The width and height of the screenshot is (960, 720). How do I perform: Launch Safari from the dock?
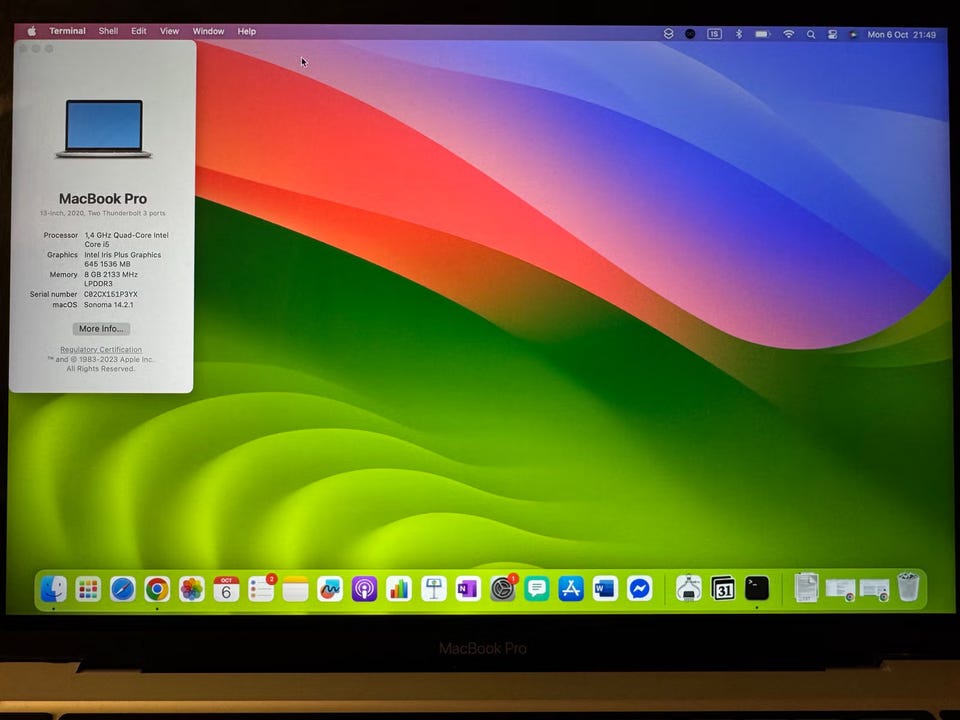tap(122, 589)
